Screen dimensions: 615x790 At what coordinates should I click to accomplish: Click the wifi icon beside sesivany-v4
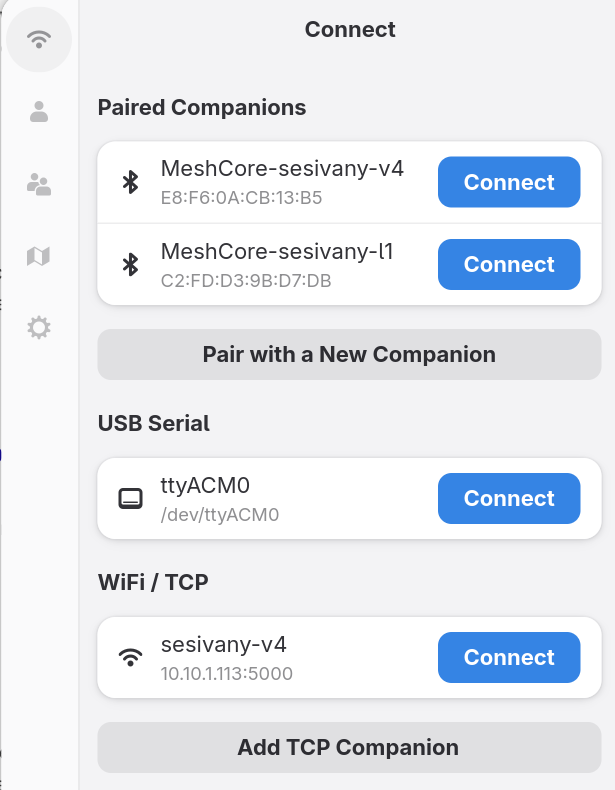point(130,657)
